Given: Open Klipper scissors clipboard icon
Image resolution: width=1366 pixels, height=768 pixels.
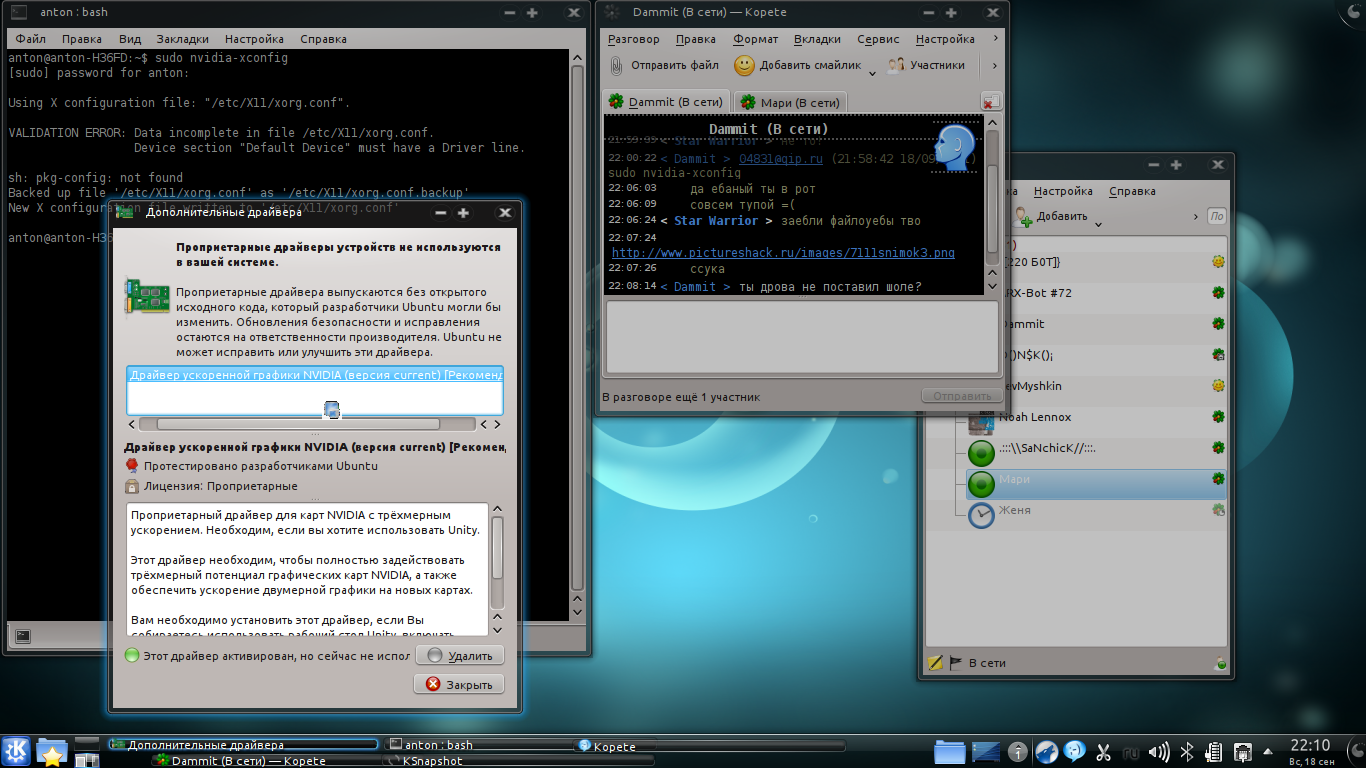Looking at the screenshot, I should [1104, 752].
